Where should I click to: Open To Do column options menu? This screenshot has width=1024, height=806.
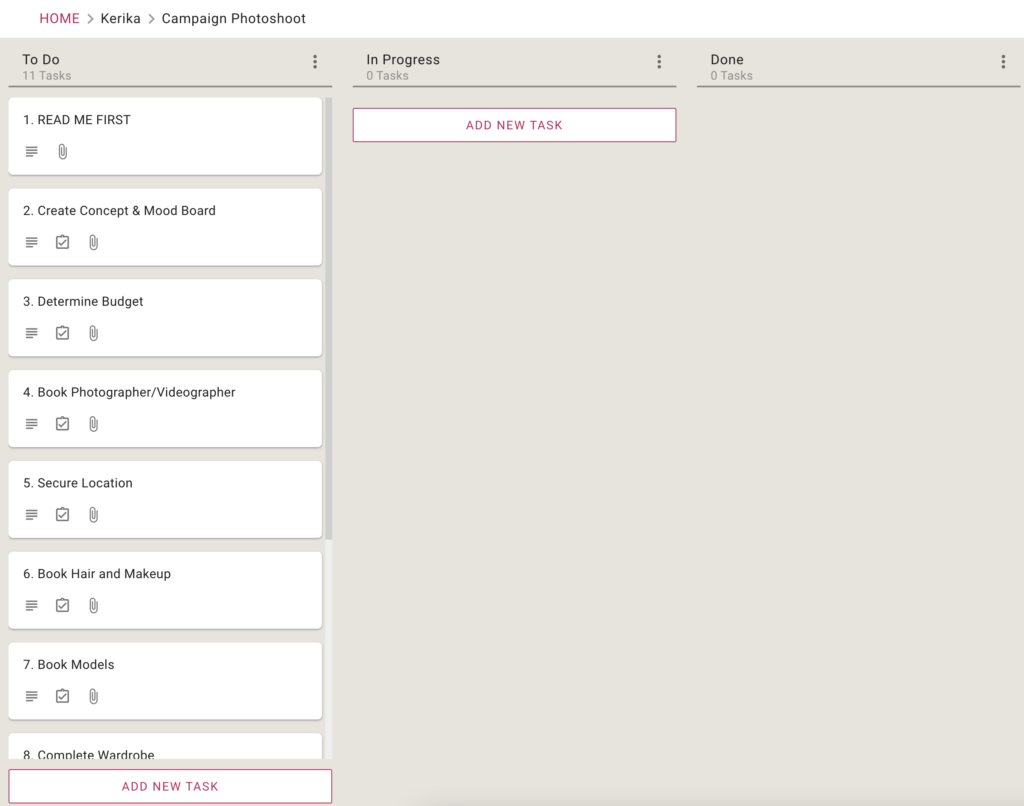click(315, 61)
